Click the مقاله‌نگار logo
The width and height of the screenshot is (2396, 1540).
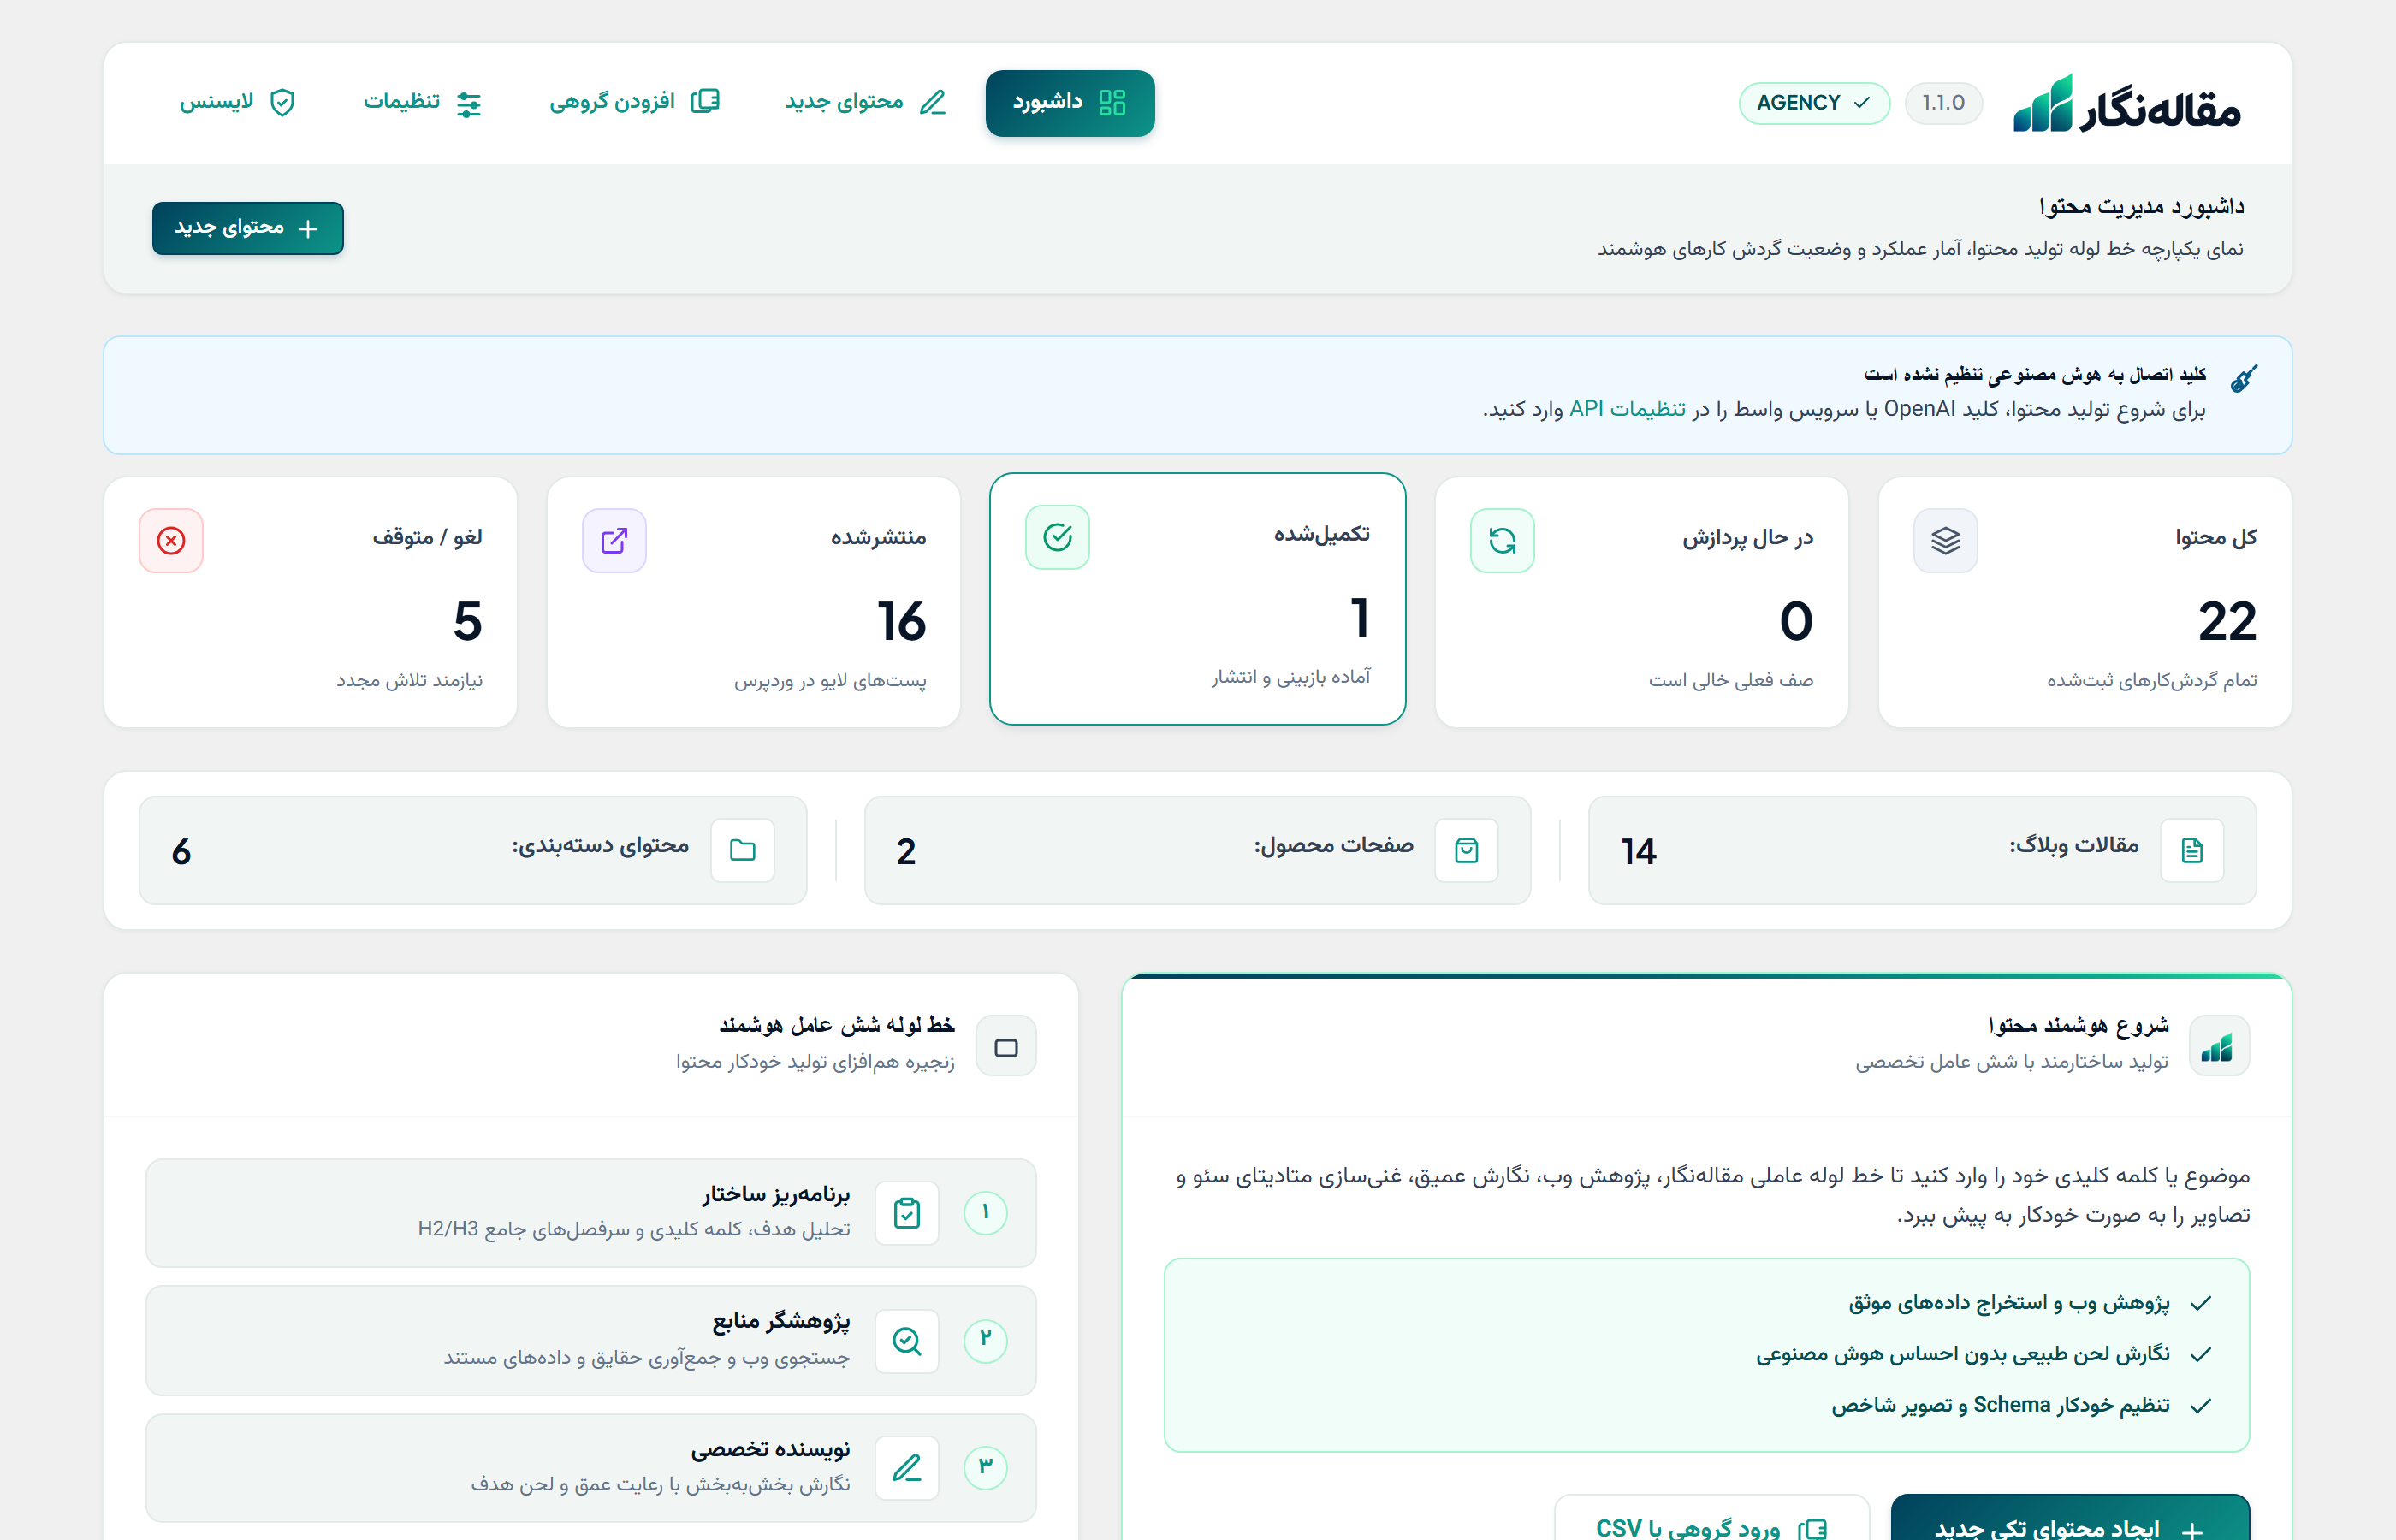point(2127,103)
